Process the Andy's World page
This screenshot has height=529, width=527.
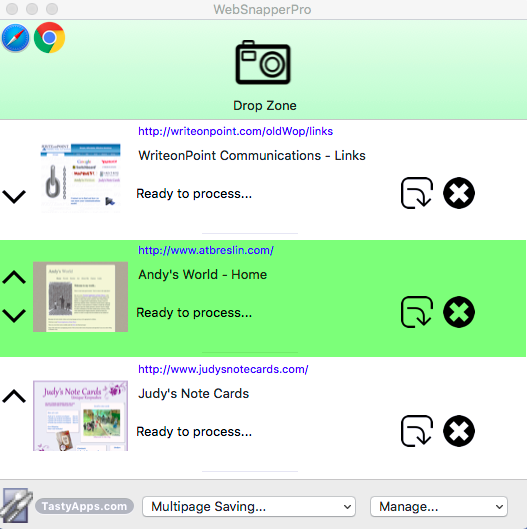click(x=417, y=312)
